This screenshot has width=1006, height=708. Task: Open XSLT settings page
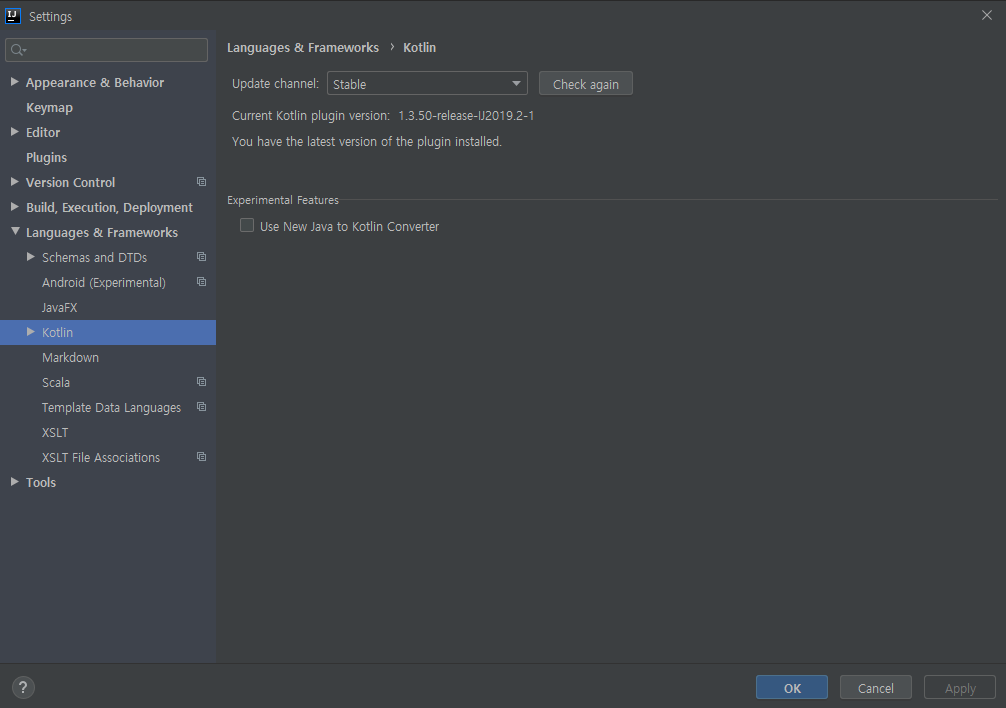55,433
